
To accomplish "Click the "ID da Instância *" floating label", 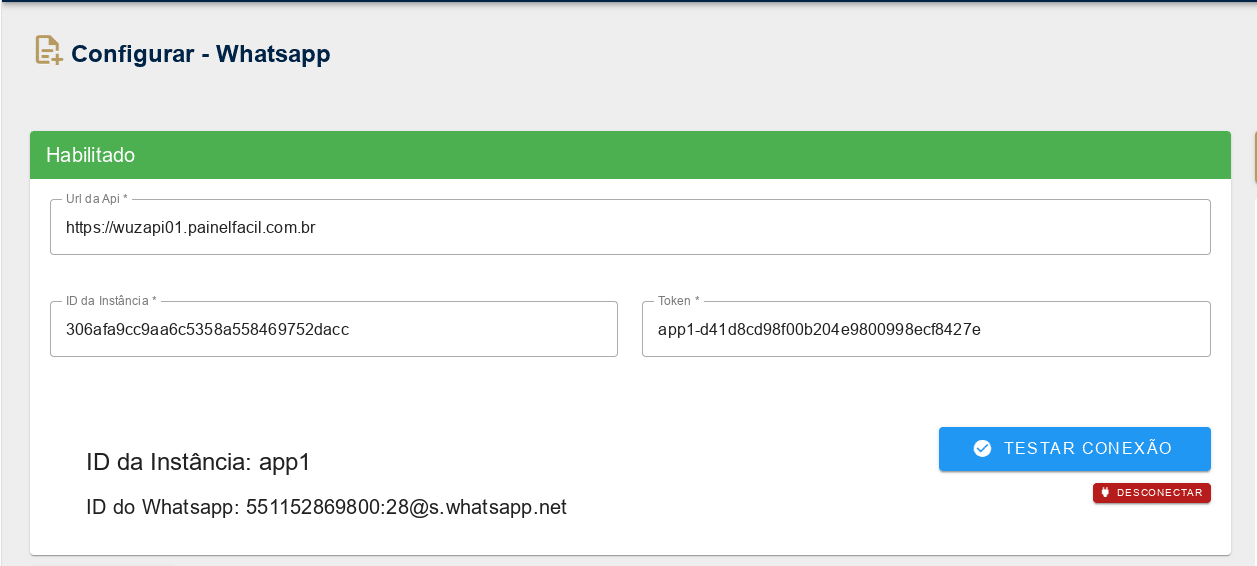I will (x=111, y=301).
